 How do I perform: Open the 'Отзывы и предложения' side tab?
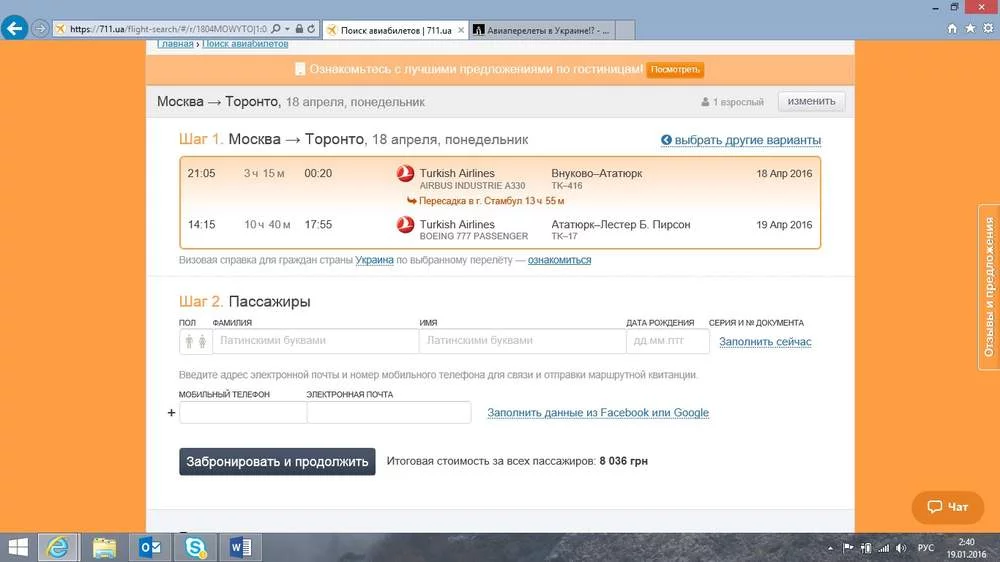click(x=989, y=287)
